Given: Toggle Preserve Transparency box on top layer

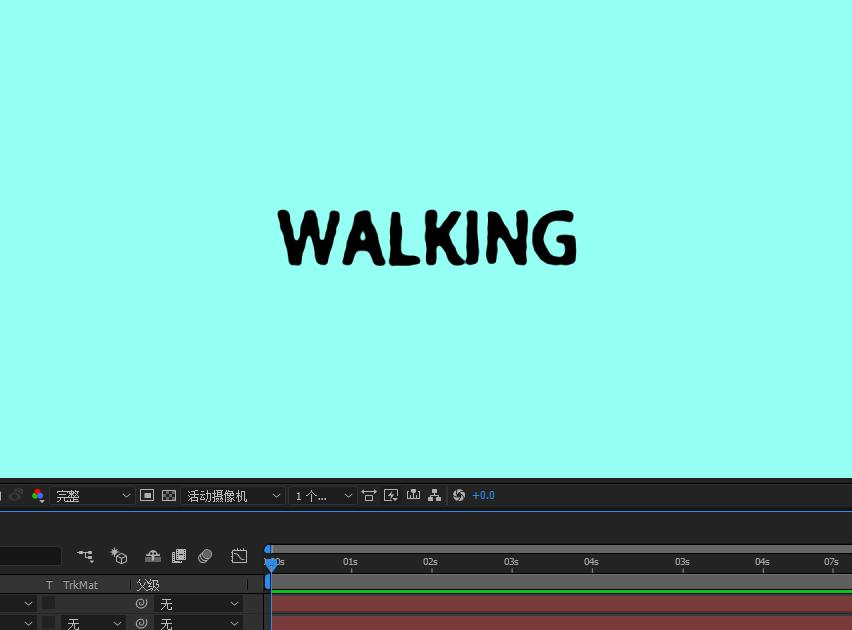Looking at the screenshot, I should (48, 602).
